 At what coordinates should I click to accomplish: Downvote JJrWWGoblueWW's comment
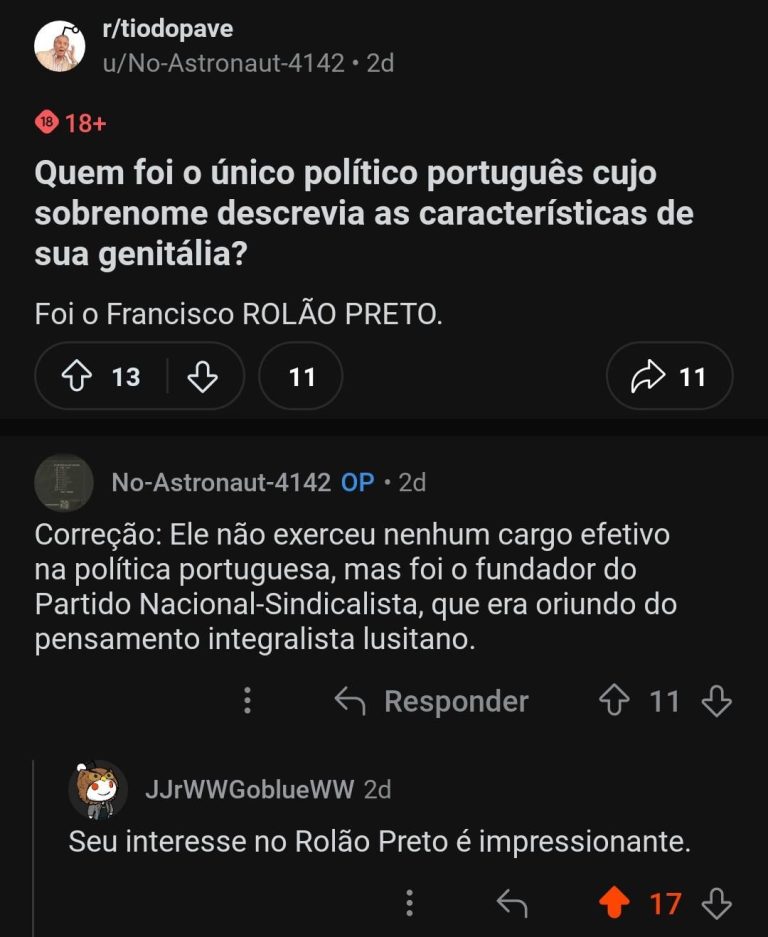click(x=717, y=904)
